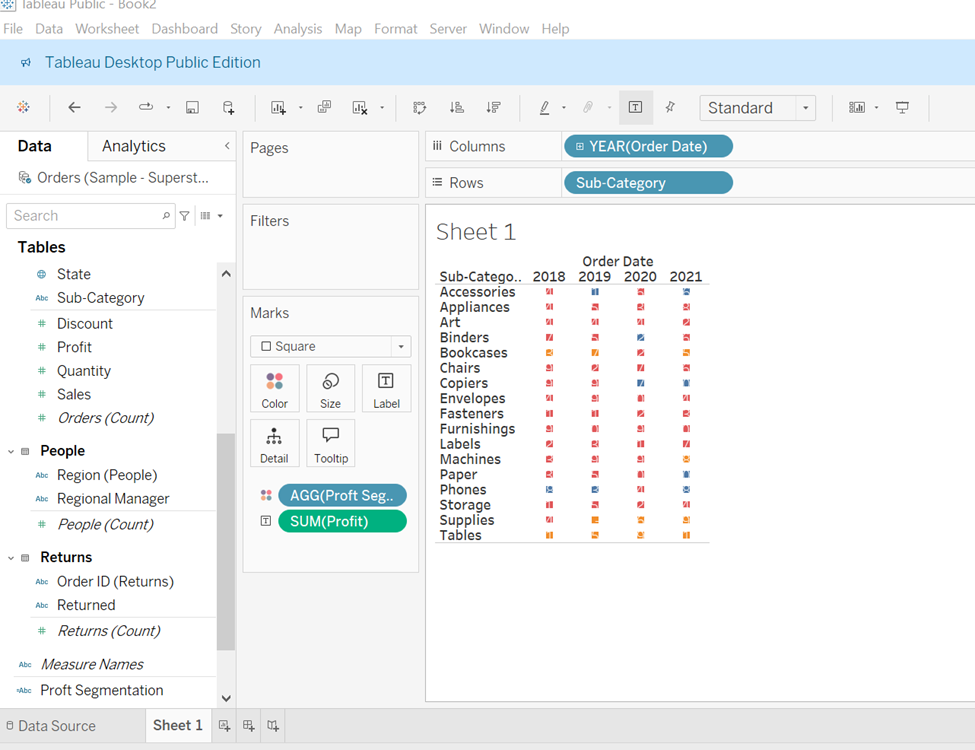The image size is (975, 750).
Task: Click the filter fields funnel icon
Action: point(185,216)
